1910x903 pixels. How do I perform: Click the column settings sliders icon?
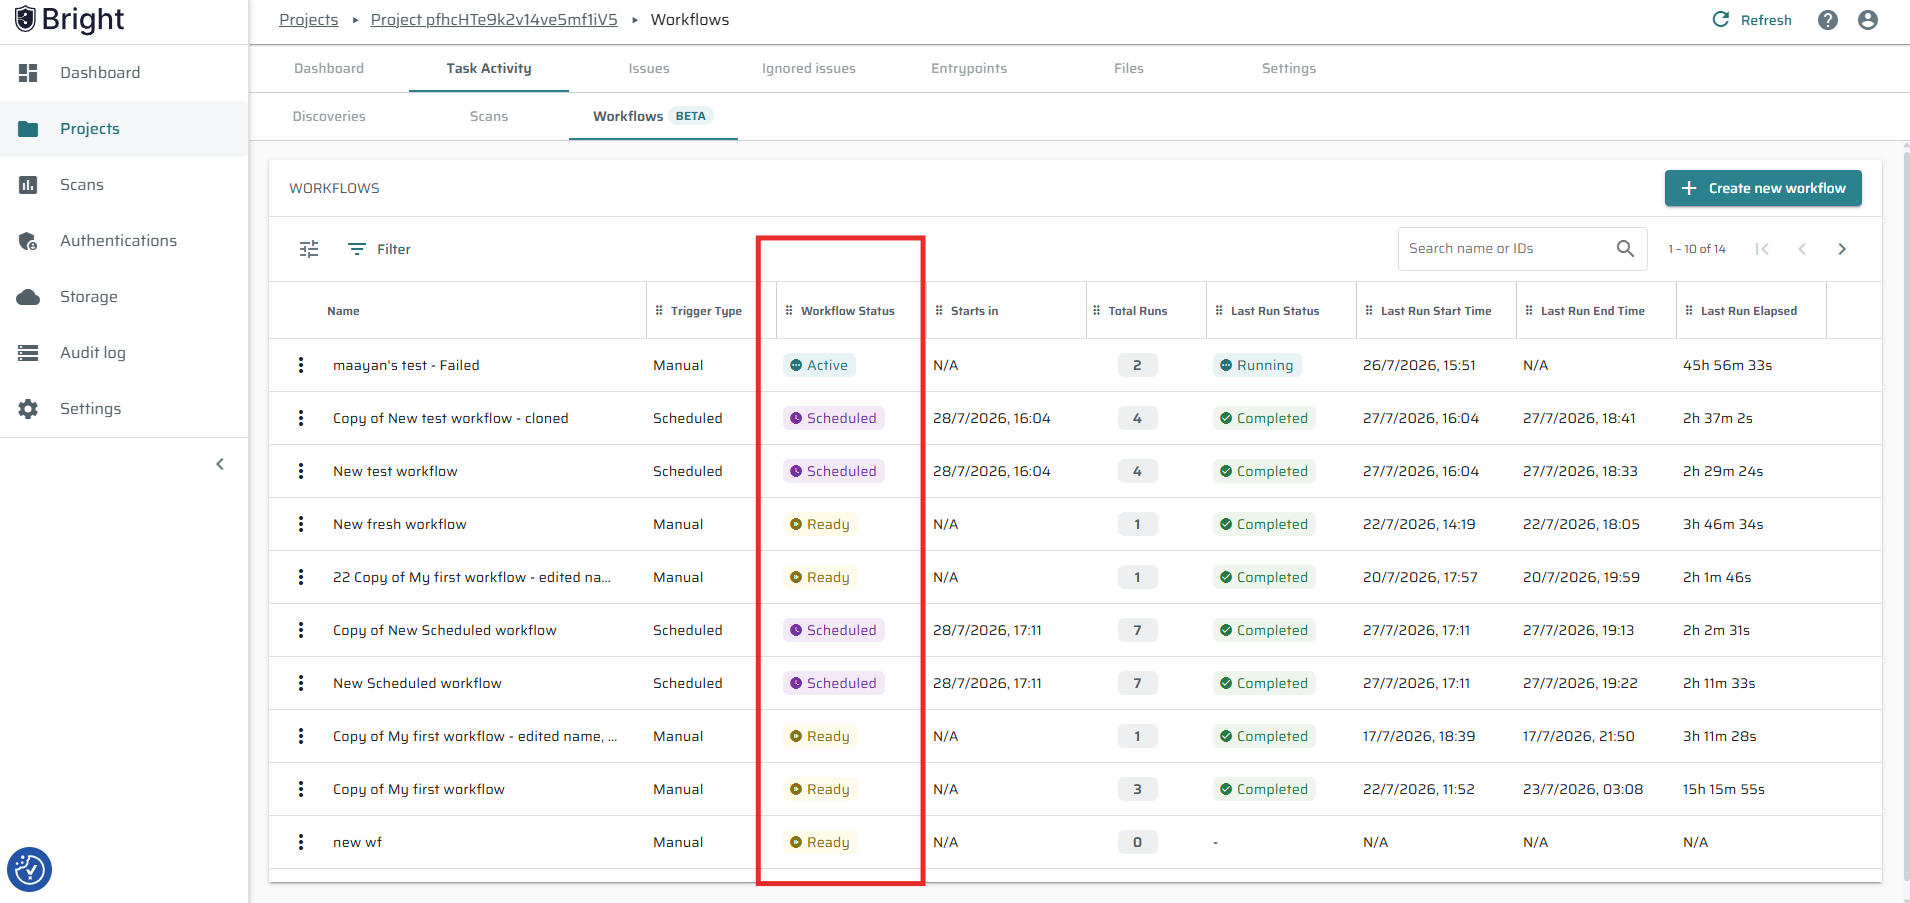coord(309,249)
